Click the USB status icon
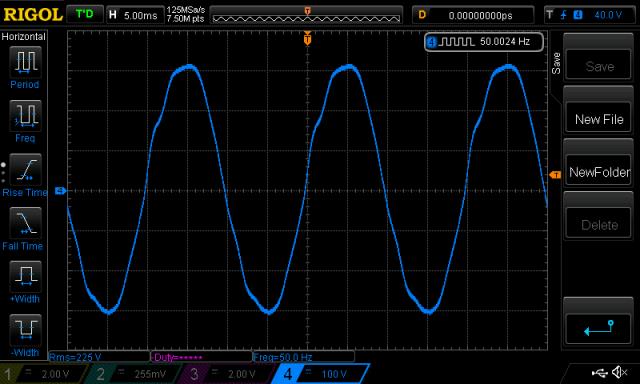 pyautogui.click(x=599, y=373)
